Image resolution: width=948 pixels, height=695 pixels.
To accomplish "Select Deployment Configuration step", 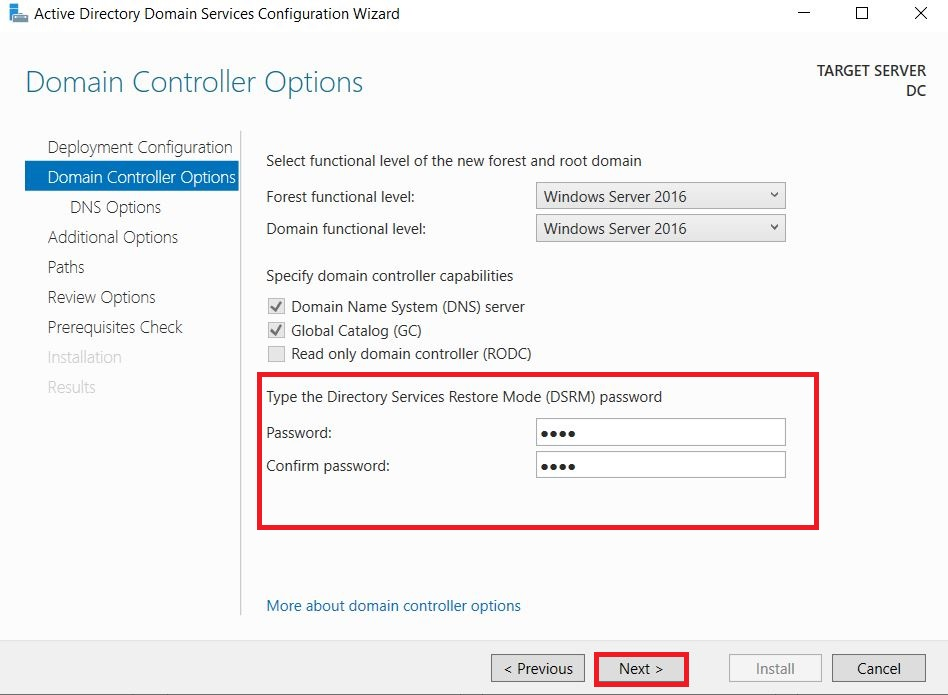I will click(x=140, y=147).
